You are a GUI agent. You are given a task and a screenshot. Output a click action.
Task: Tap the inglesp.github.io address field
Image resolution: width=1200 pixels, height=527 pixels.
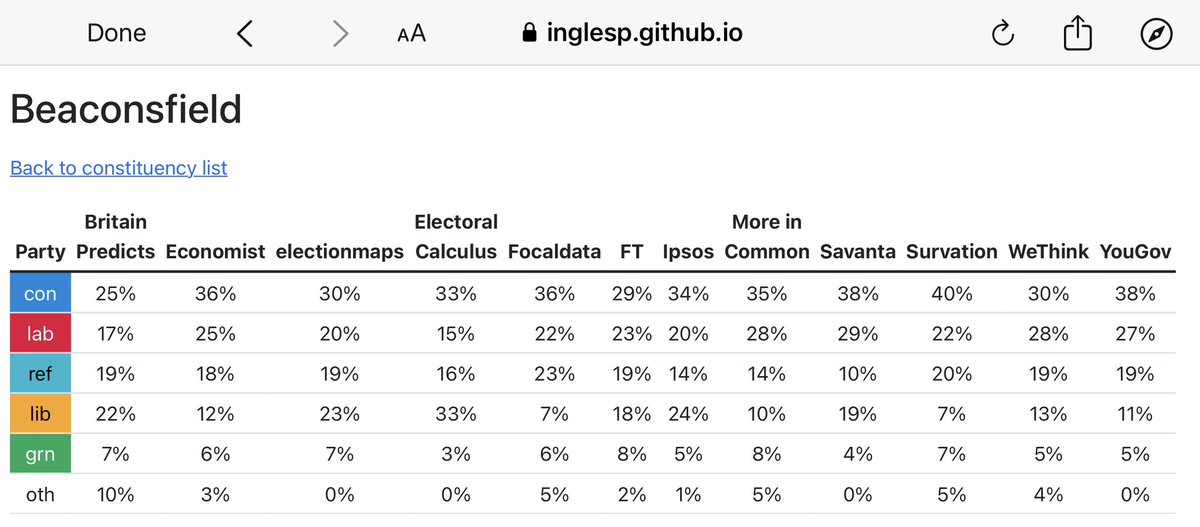click(644, 33)
